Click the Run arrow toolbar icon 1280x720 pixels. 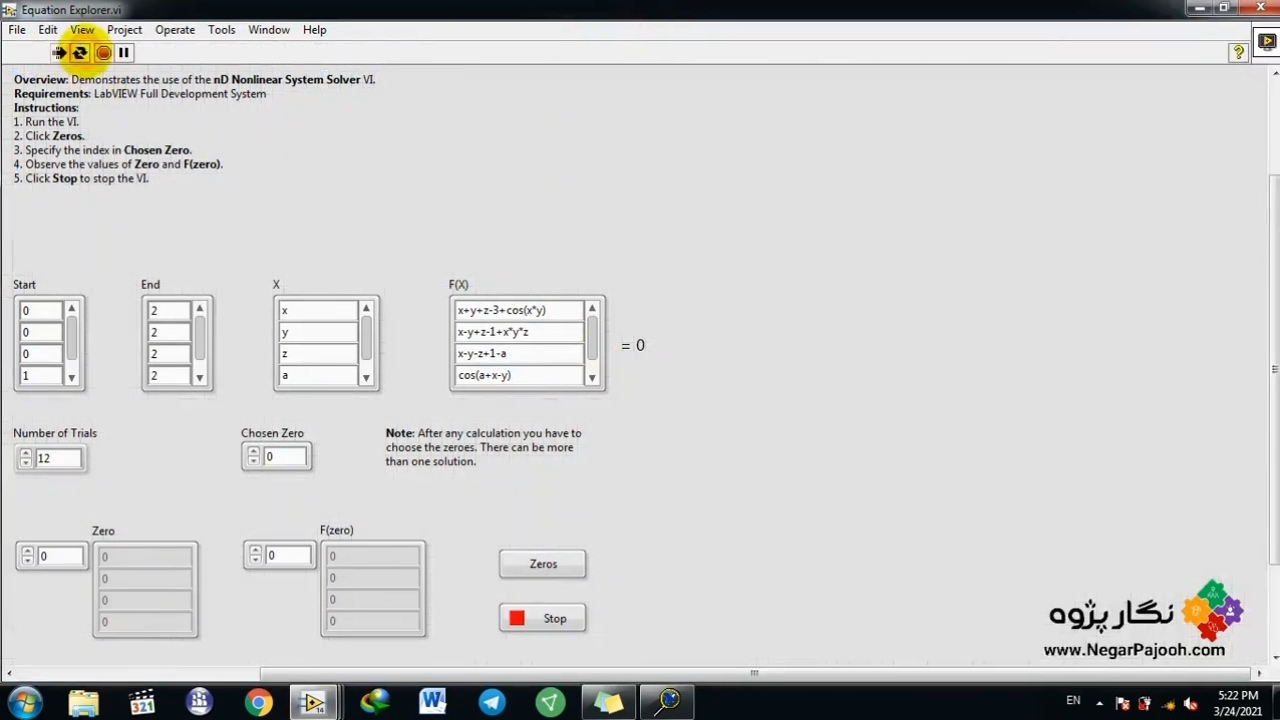(59, 53)
